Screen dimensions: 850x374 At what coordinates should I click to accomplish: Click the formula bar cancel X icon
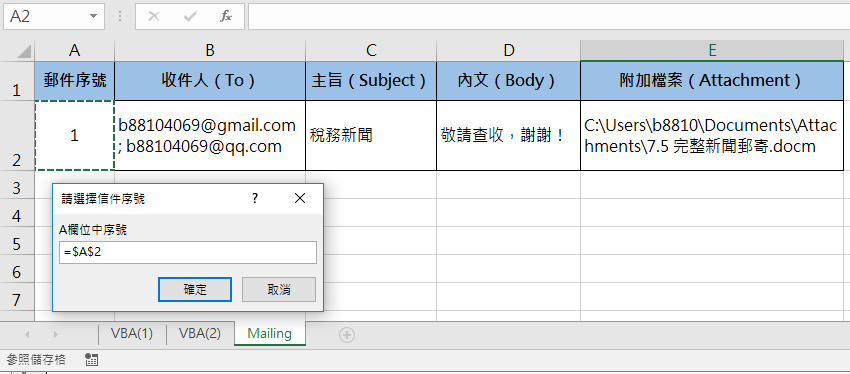(x=154, y=17)
